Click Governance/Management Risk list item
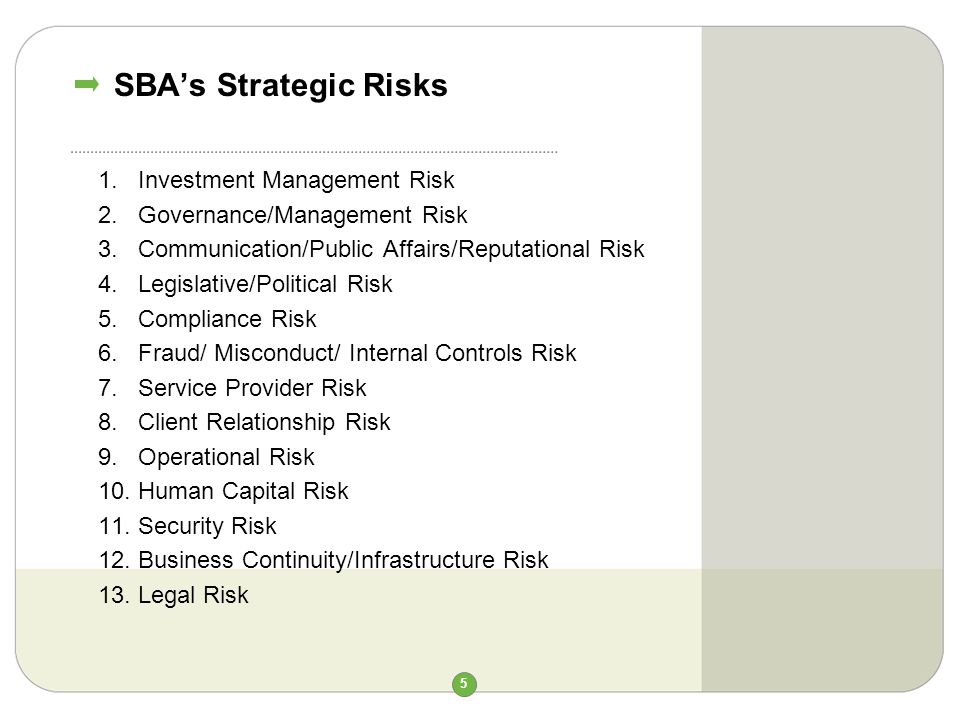Image resolution: width=960 pixels, height=720 pixels. (302, 215)
